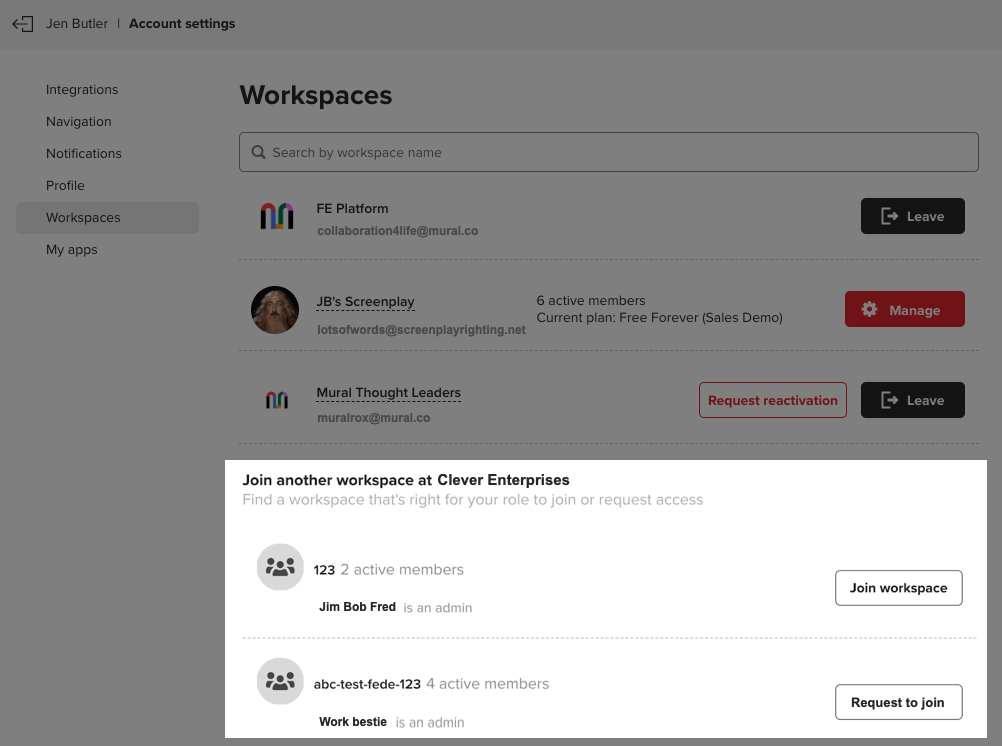
Task: Open the Integrations section
Action: 81,89
